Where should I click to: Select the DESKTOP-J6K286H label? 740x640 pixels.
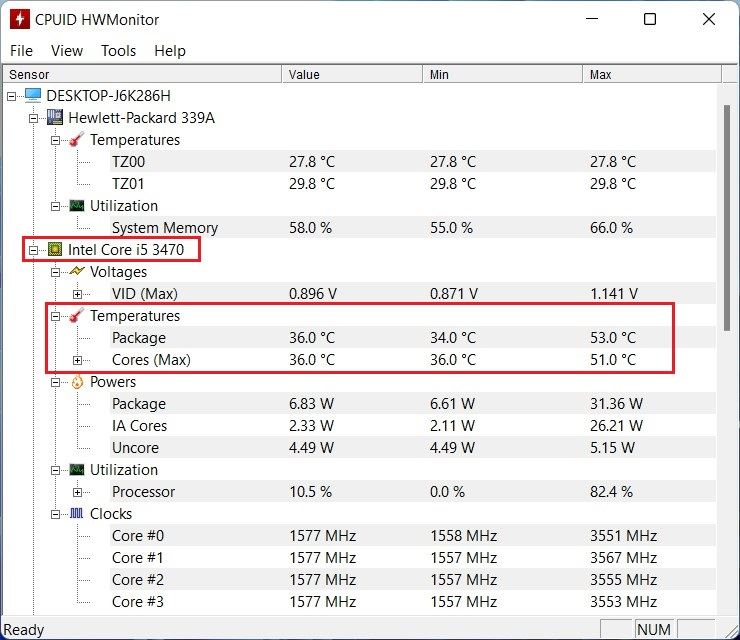click(108, 96)
